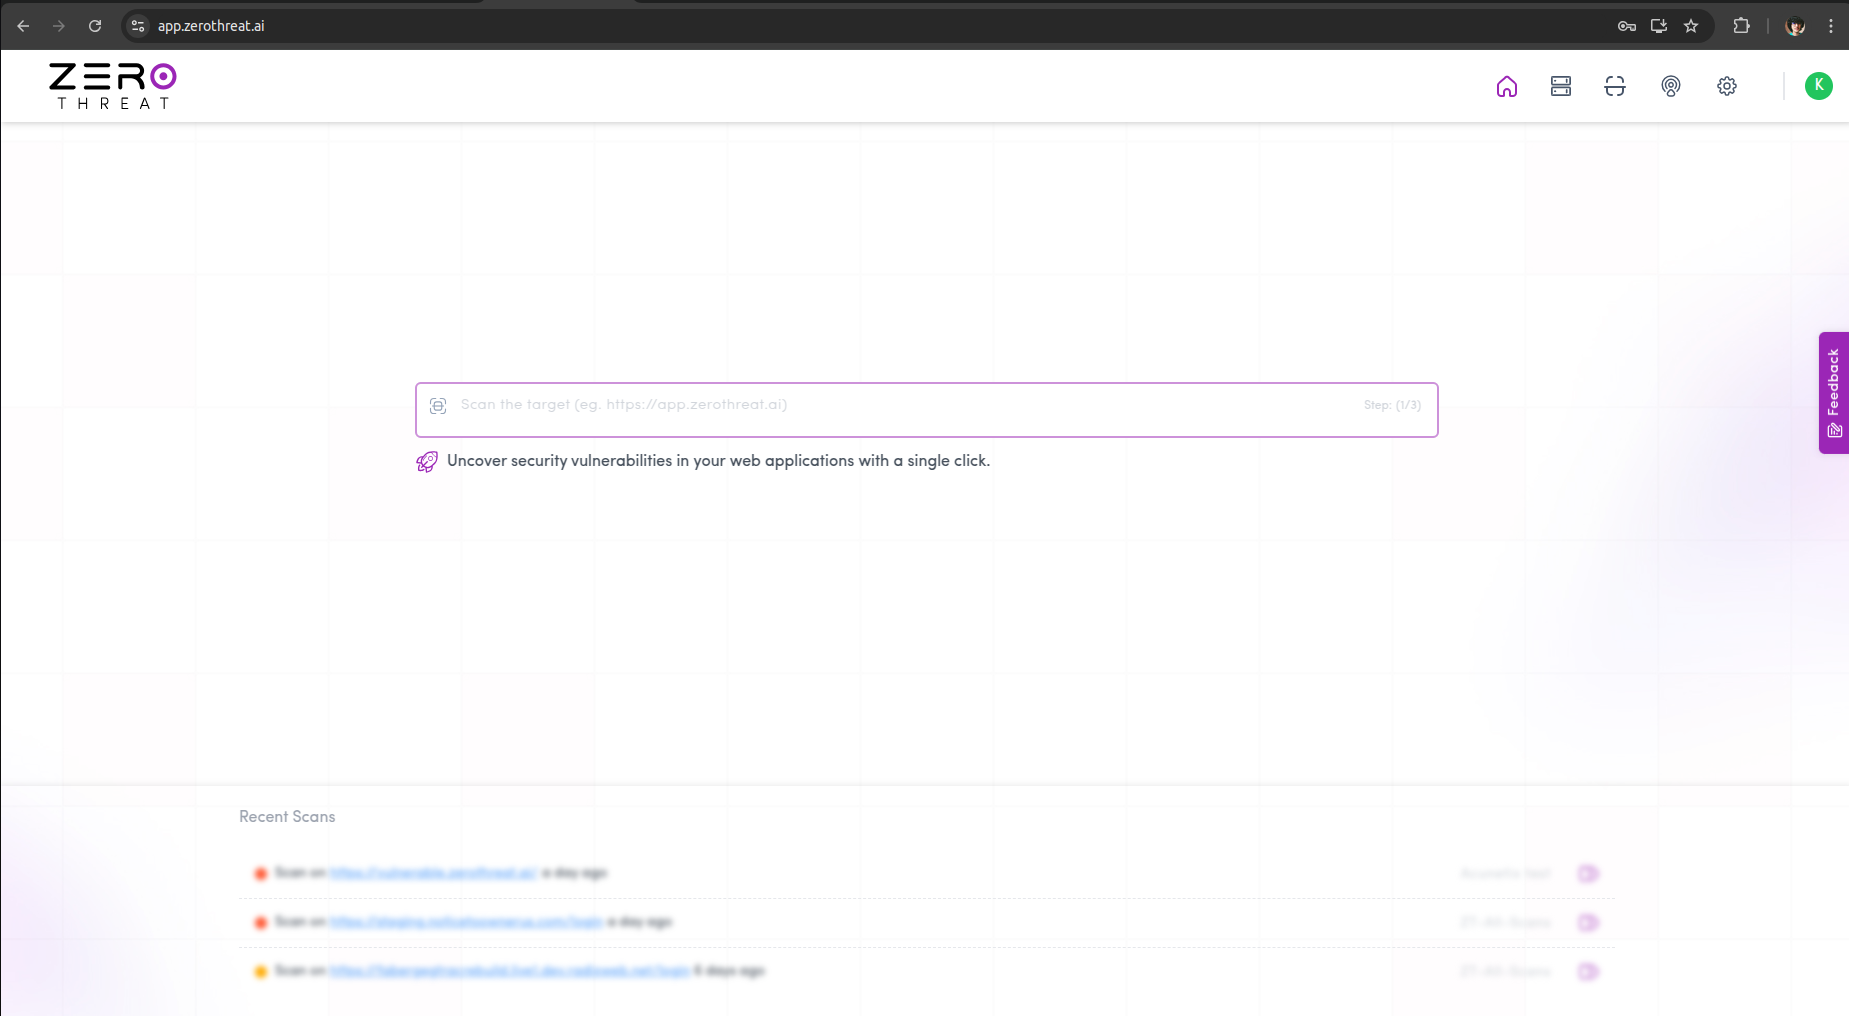This screenshot has height=1016, width=1849.
Task: Open the scan link from 6 days ago
Action: click(x=509, y=971)
